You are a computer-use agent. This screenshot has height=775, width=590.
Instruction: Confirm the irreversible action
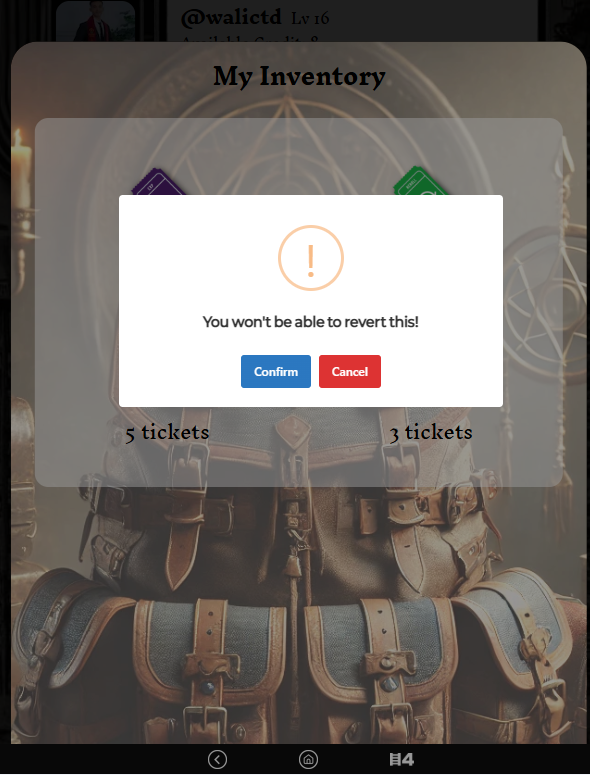(x=276, y=371)
